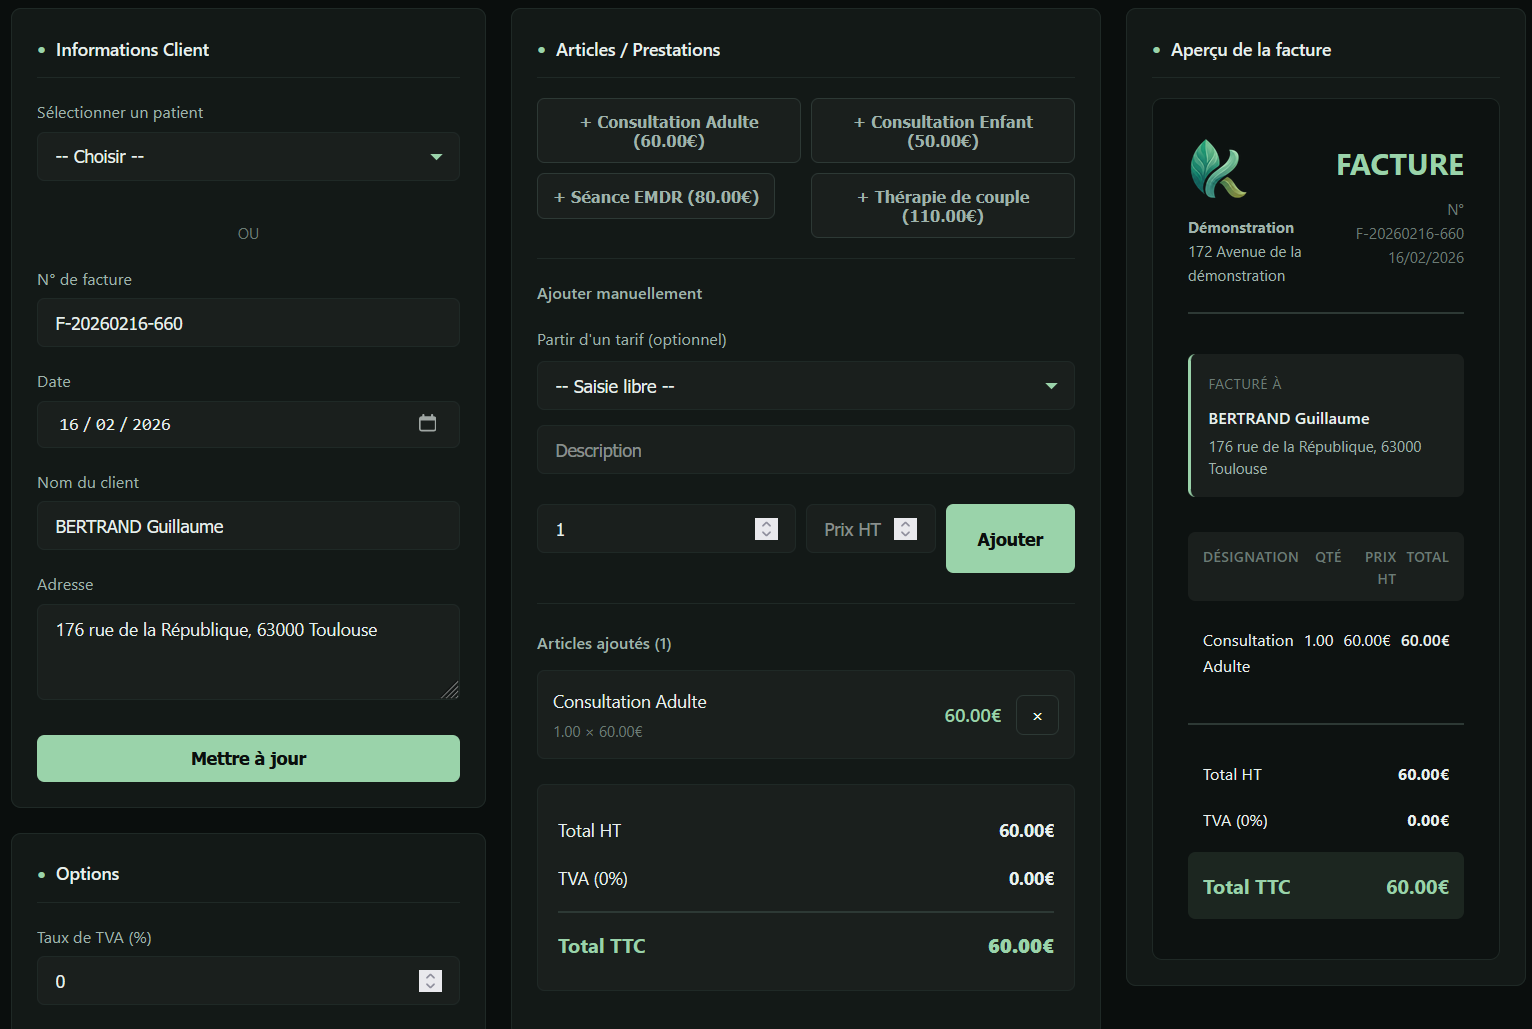Expand the Saisie libre tariff dropdown
The height and width of the screenshot is (1029, 1532).
pos(805,386)
